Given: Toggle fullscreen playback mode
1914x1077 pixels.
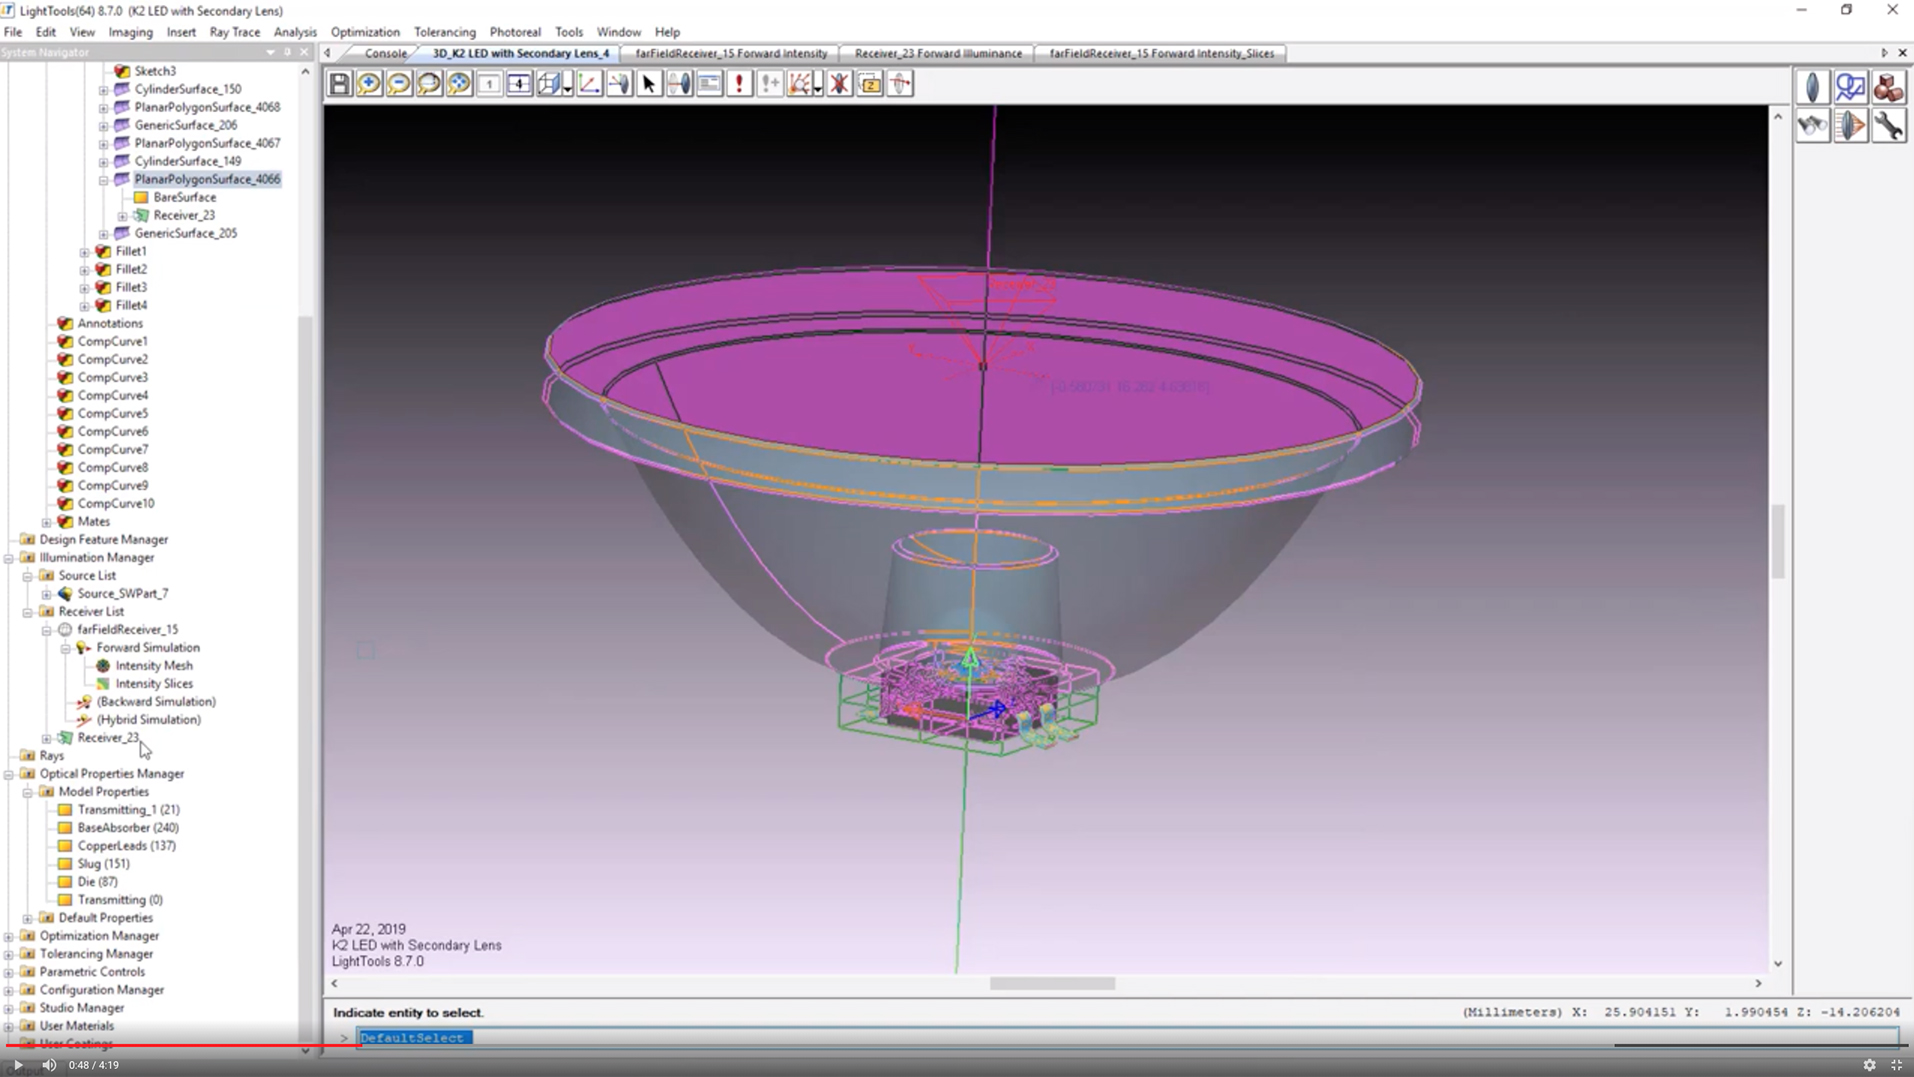Looking at the screenshot, I should tap(1894, 1065).
